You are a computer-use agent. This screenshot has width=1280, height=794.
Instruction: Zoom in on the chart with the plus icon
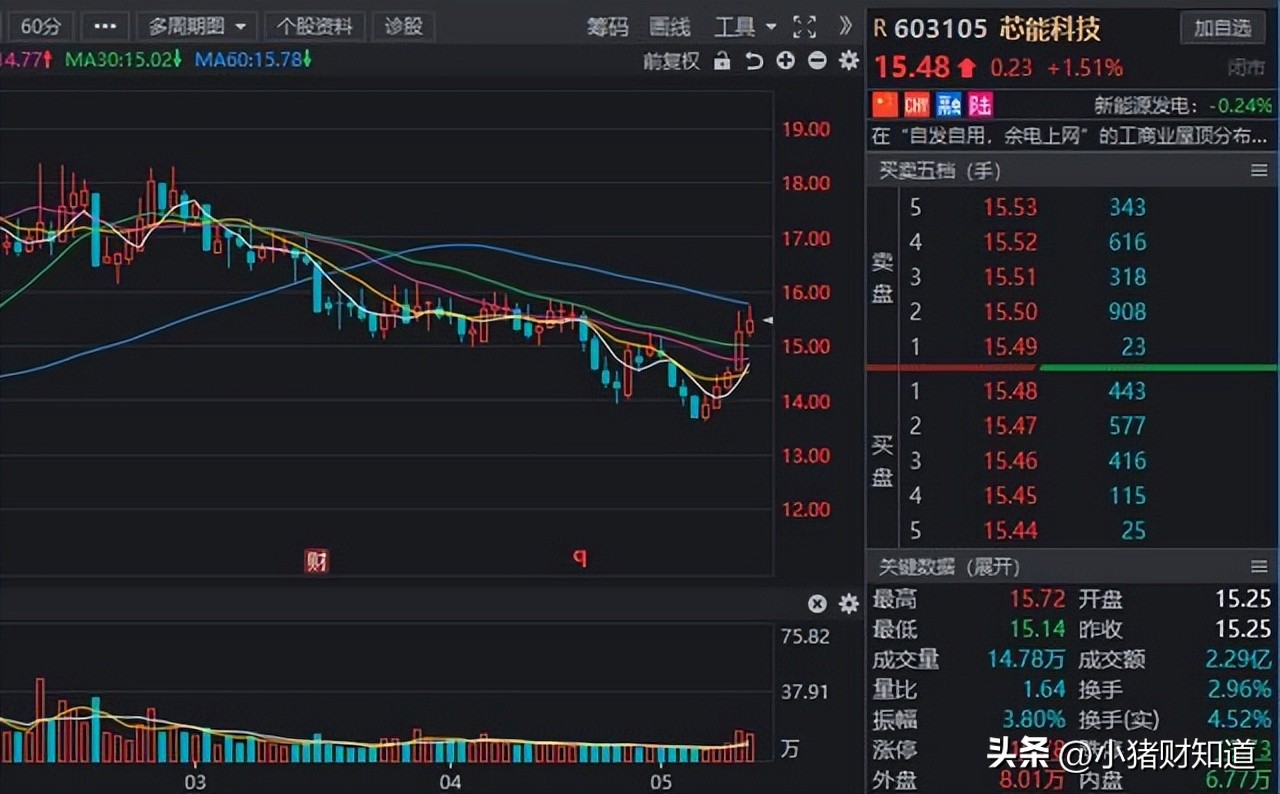785,61
